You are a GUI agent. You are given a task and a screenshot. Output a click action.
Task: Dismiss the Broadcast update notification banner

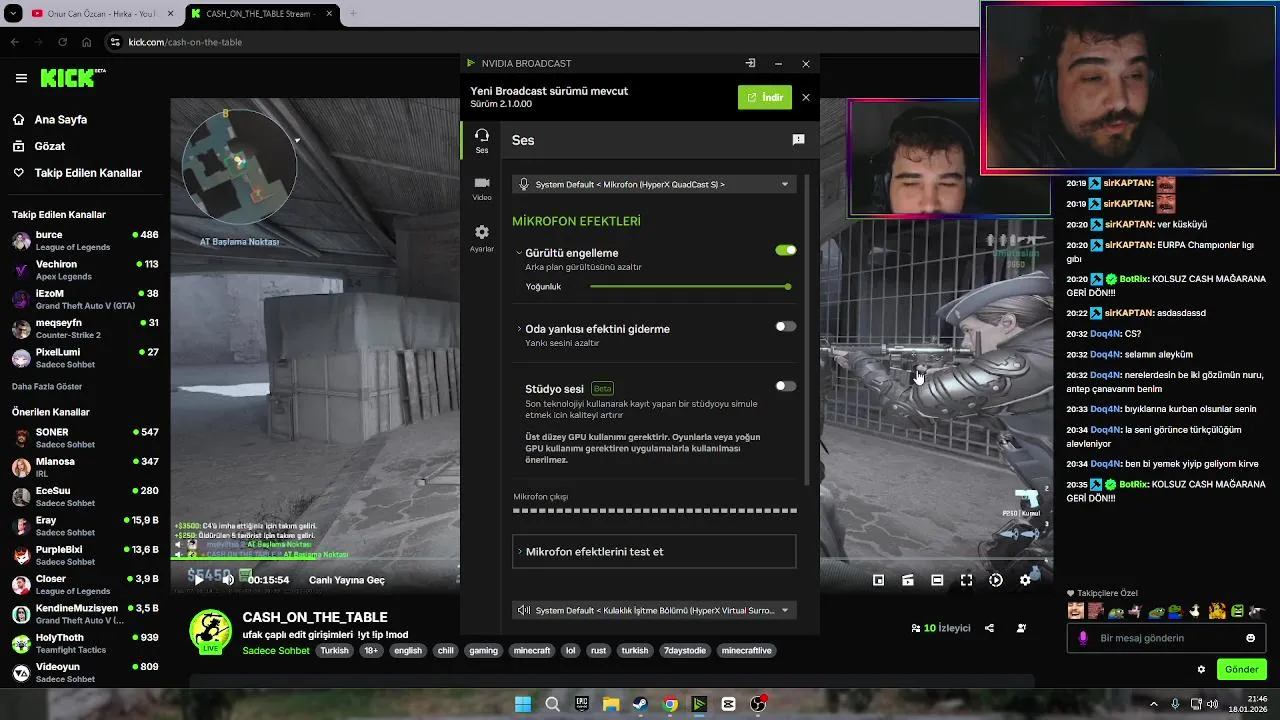[x=806, y=97]
